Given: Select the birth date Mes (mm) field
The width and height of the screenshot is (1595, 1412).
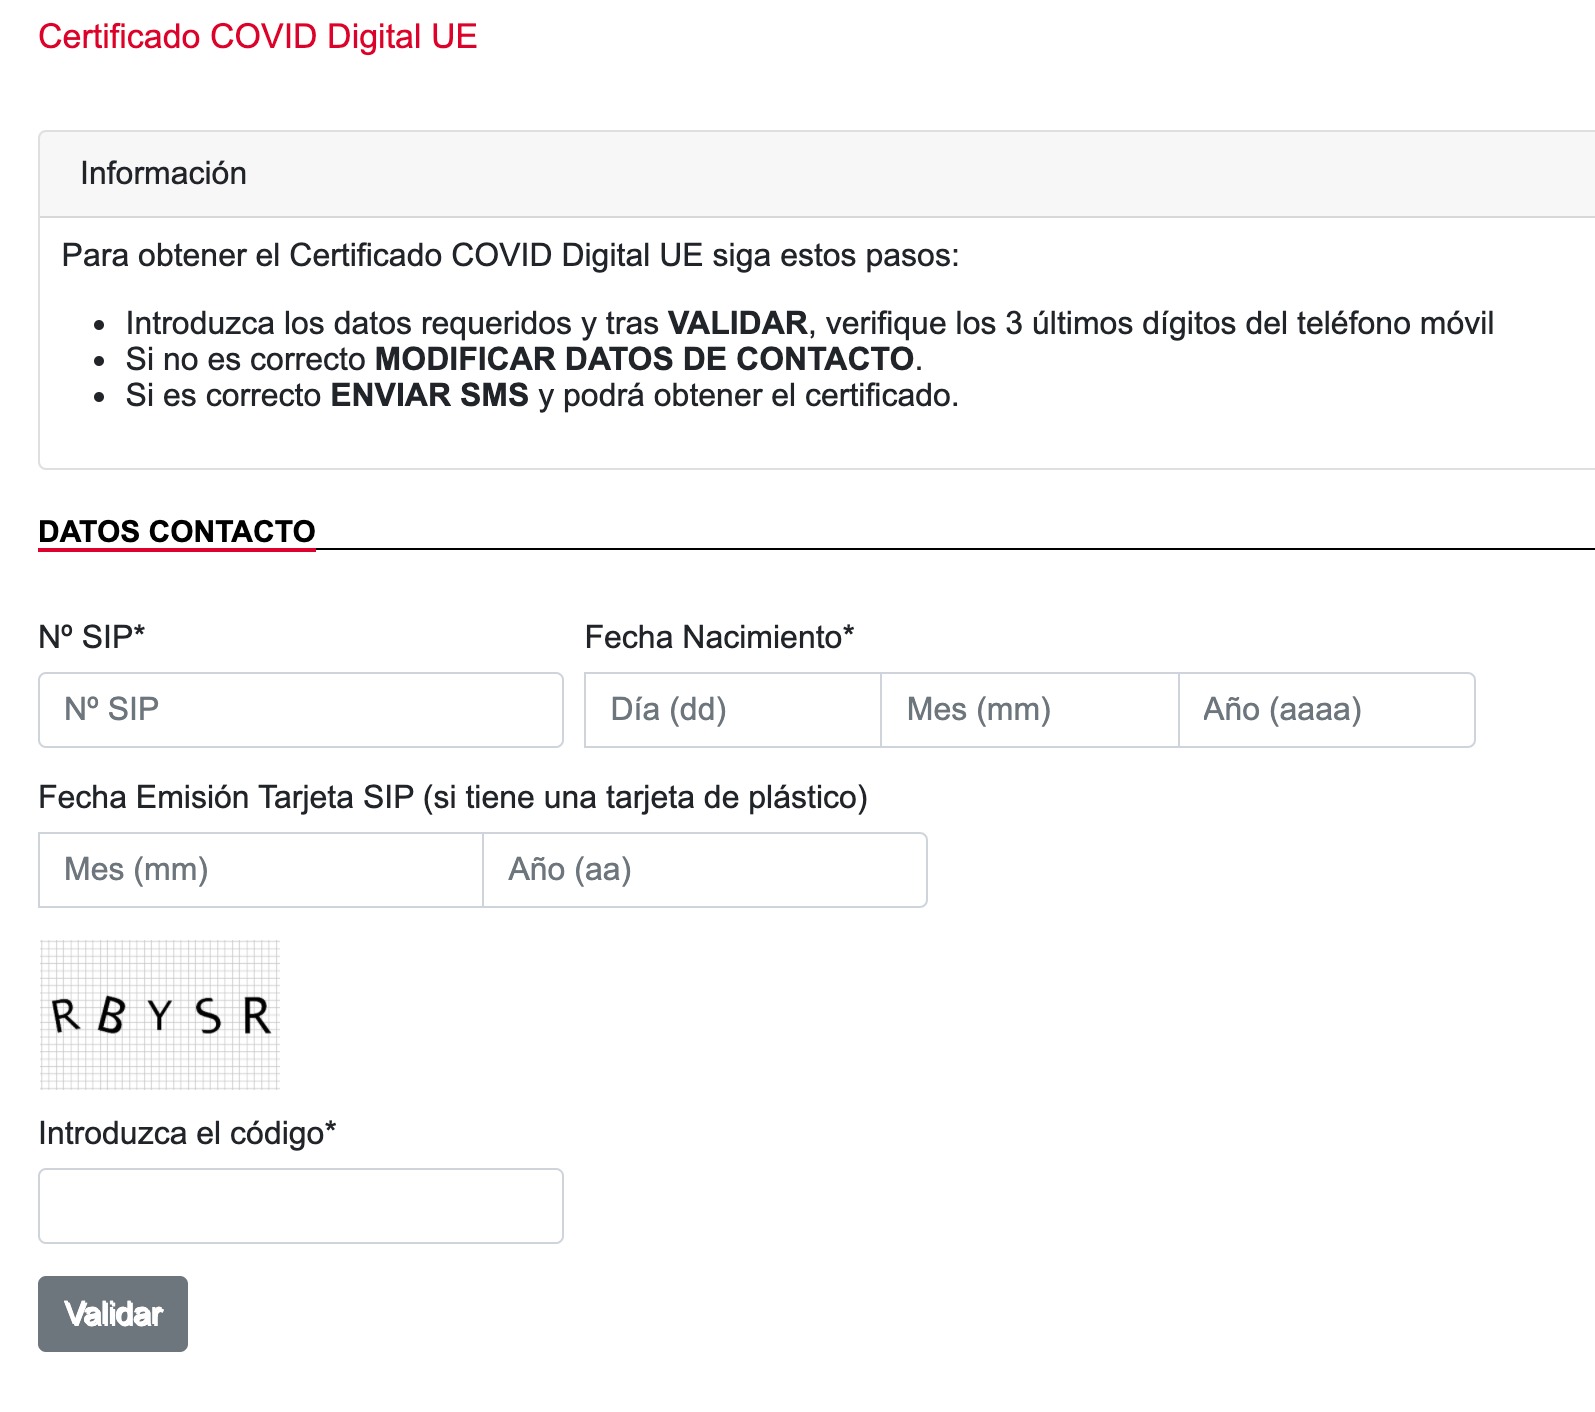Looking at the screenshot, I should pyautogui.click(x=1029, y=710).
